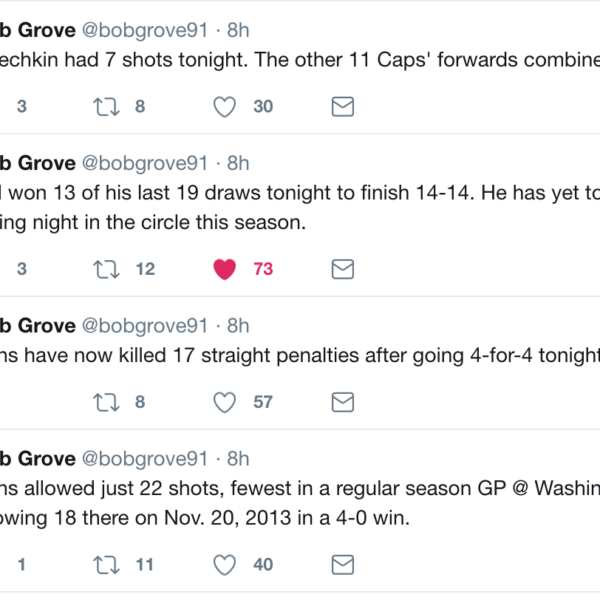
Task: Click the 73 likes count
Action: [x=263, y=269]
